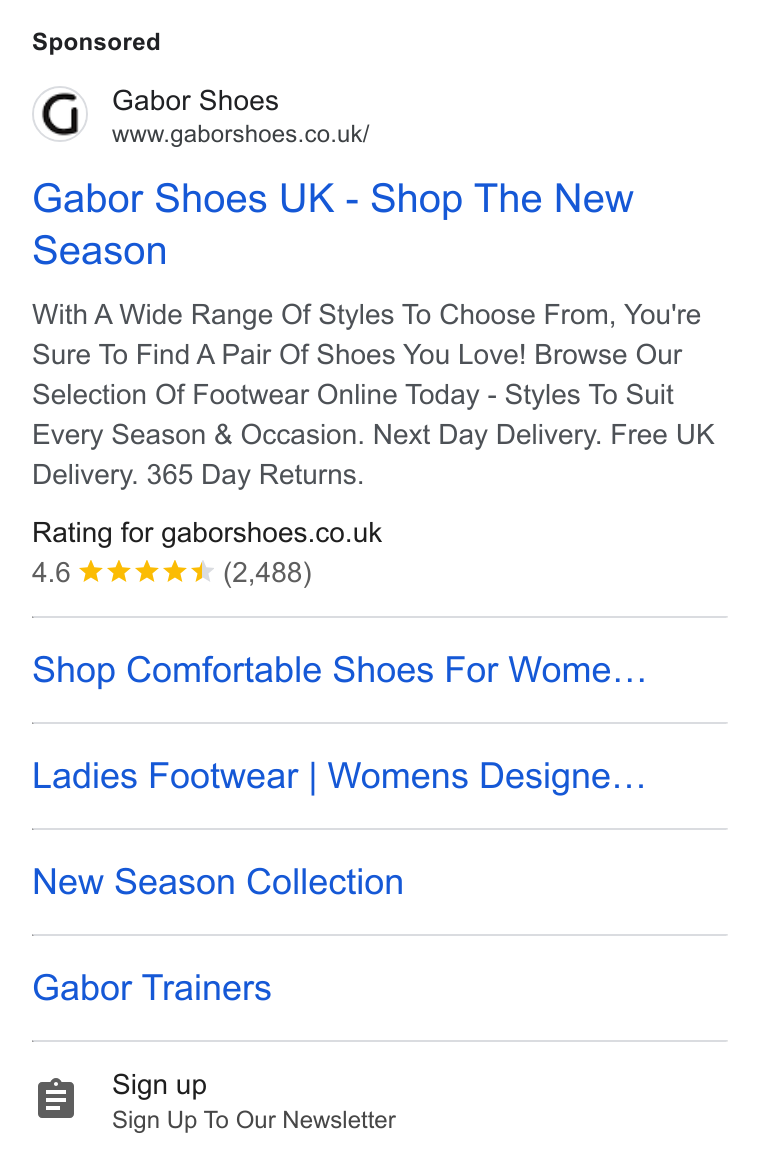760x1158 pixels.
Task: Click the Sponsored label
Action: [x=96, y=42]
